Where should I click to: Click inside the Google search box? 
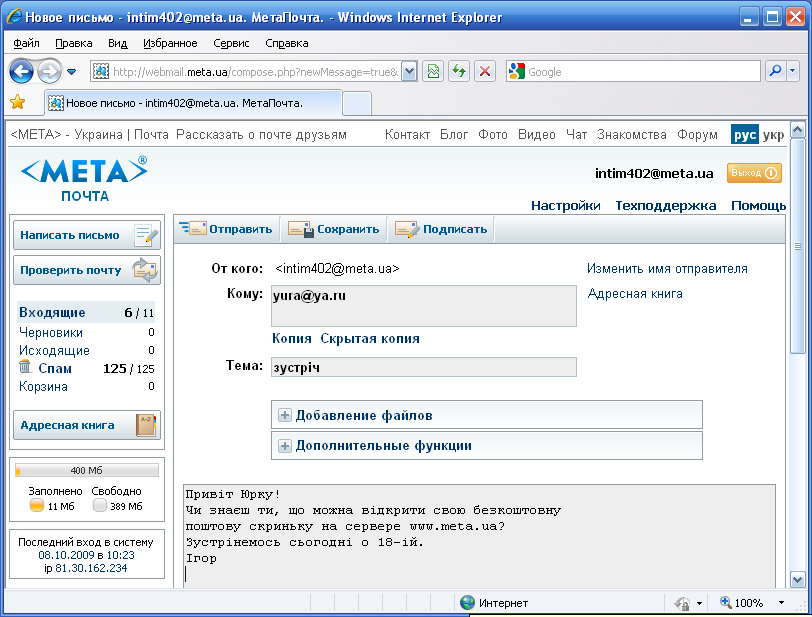tap(642, 71)
